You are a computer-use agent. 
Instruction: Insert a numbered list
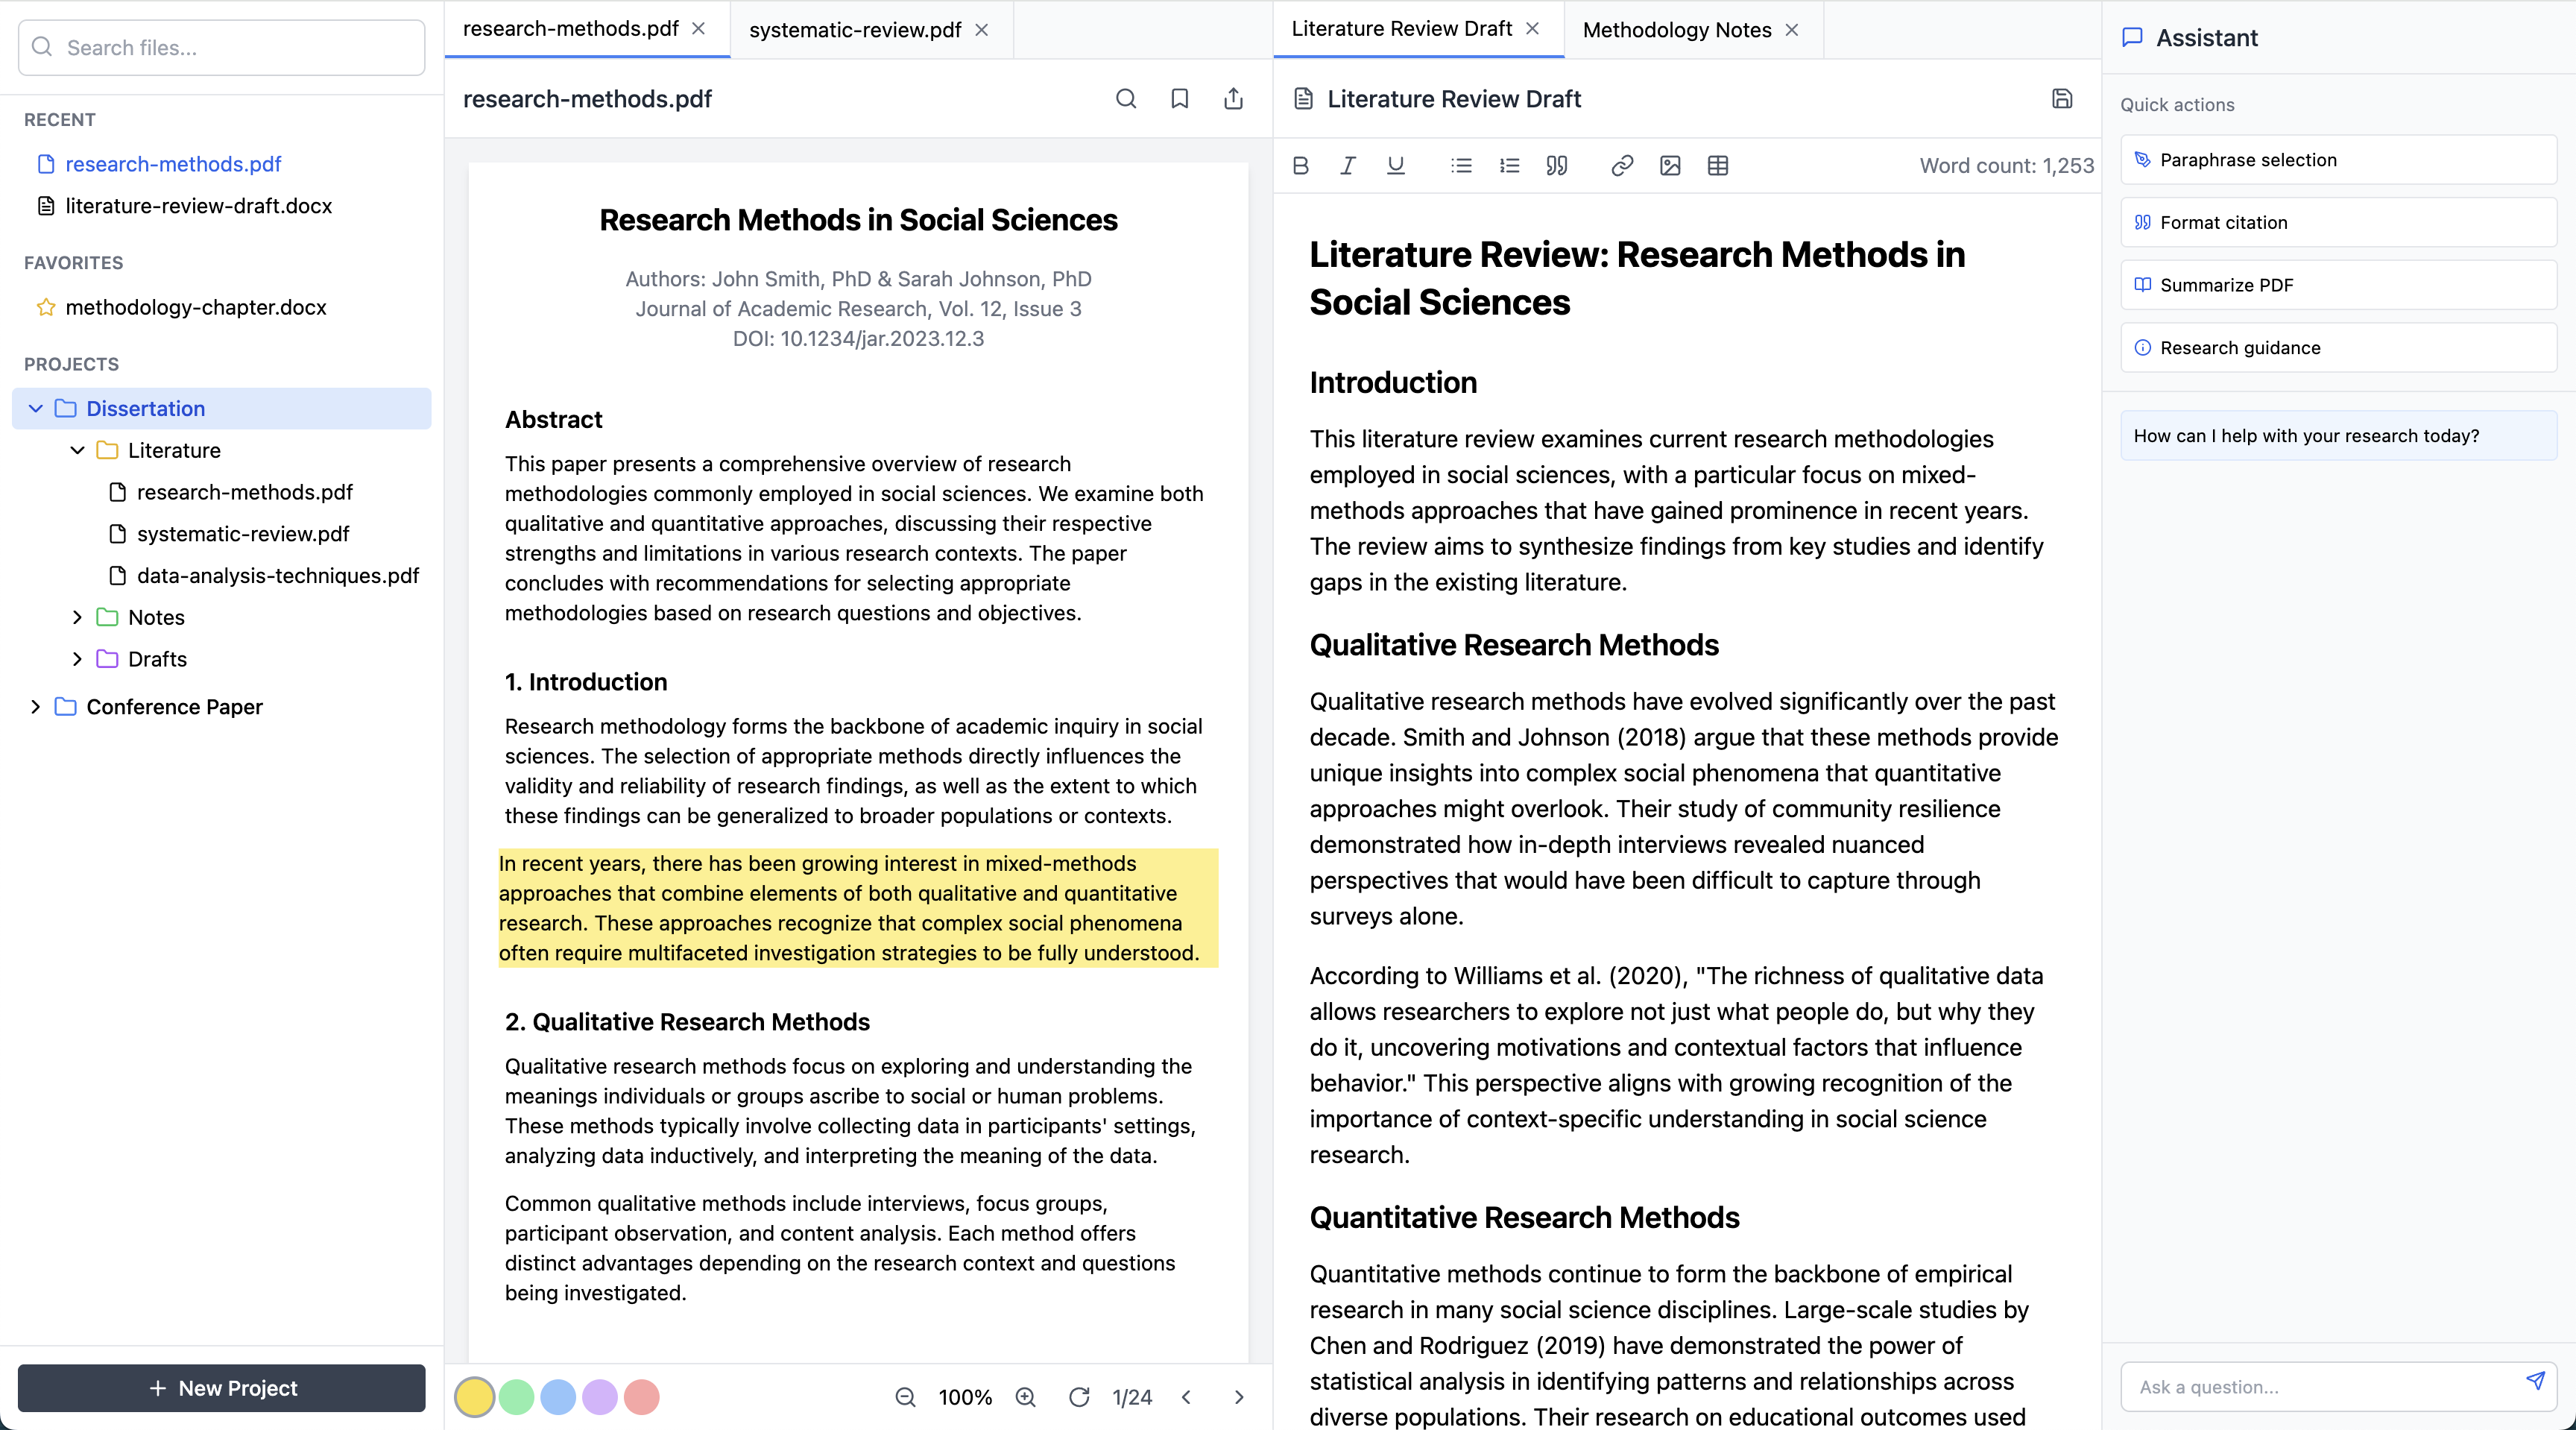pos(1510,166)
